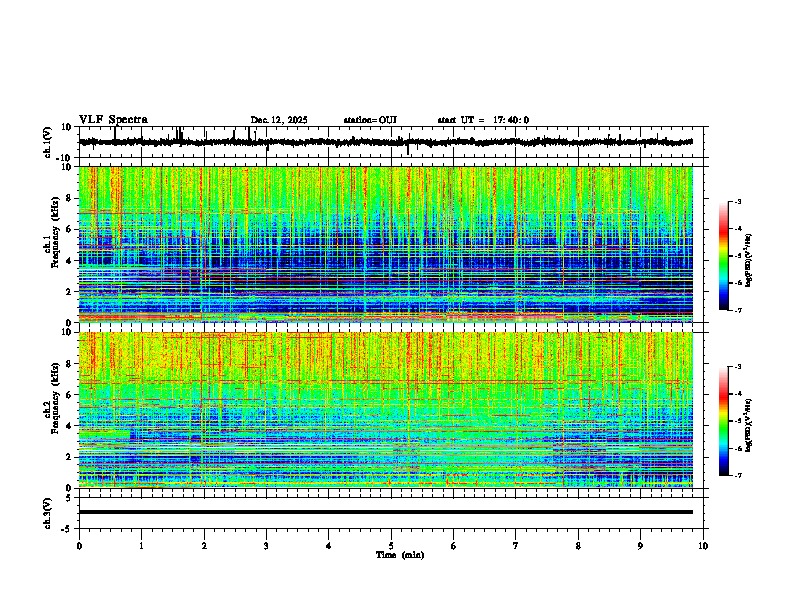Click the "-7" label on ch.1 color bar

coord(738,310)
